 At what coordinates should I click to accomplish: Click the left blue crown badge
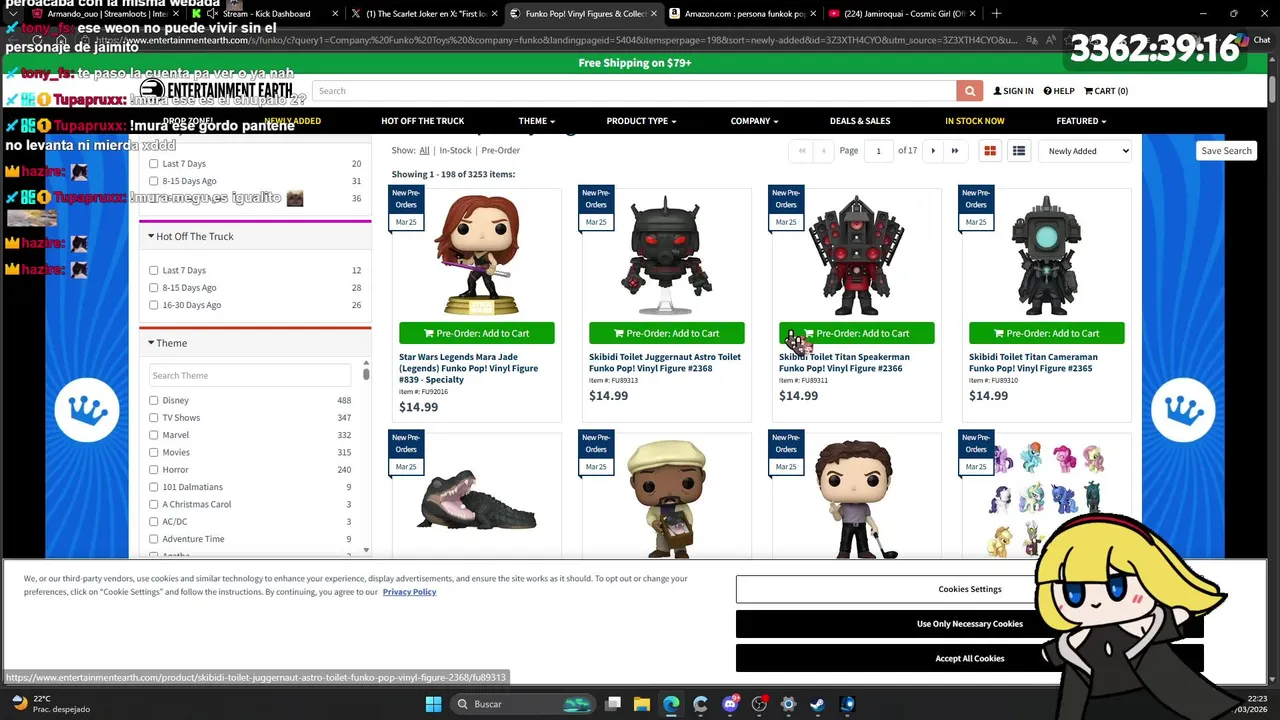pyautogui.click(x=87, y=410)
